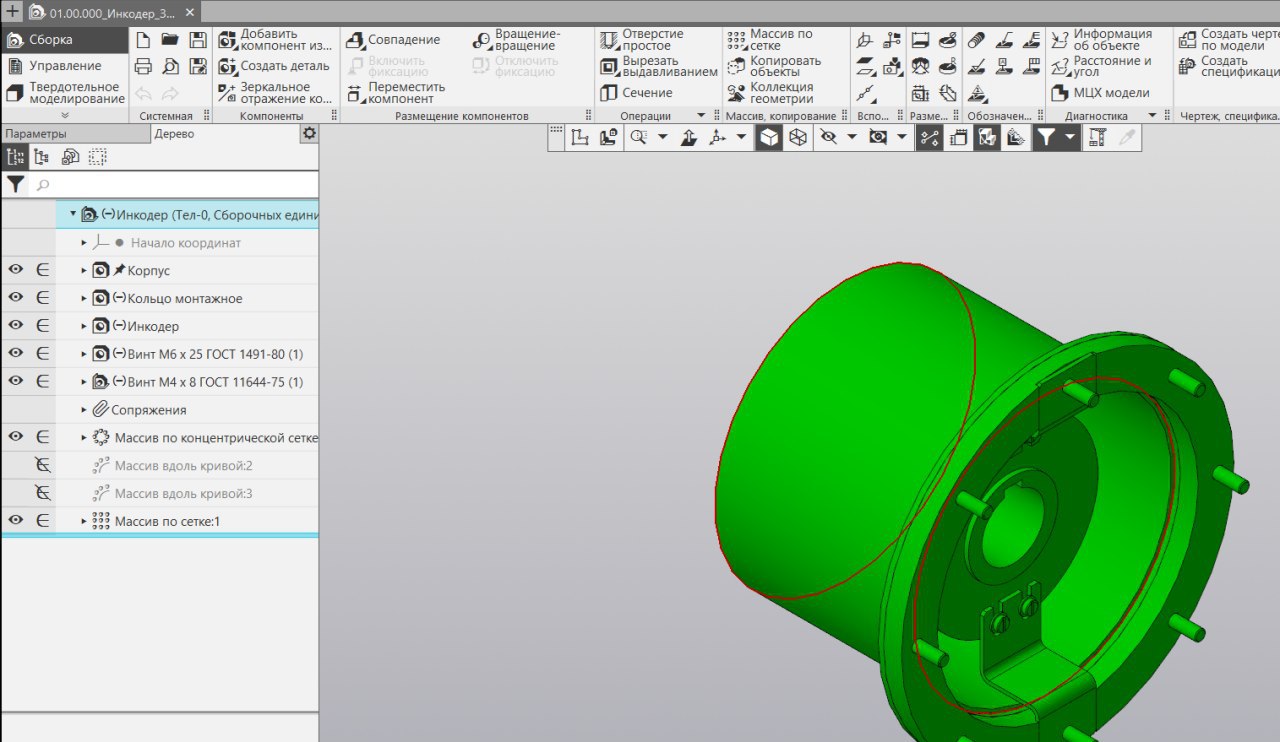This screenshot has width=1280, height=742.
Task: Create a new document with the blank page icon
Action: pos(143,40)
